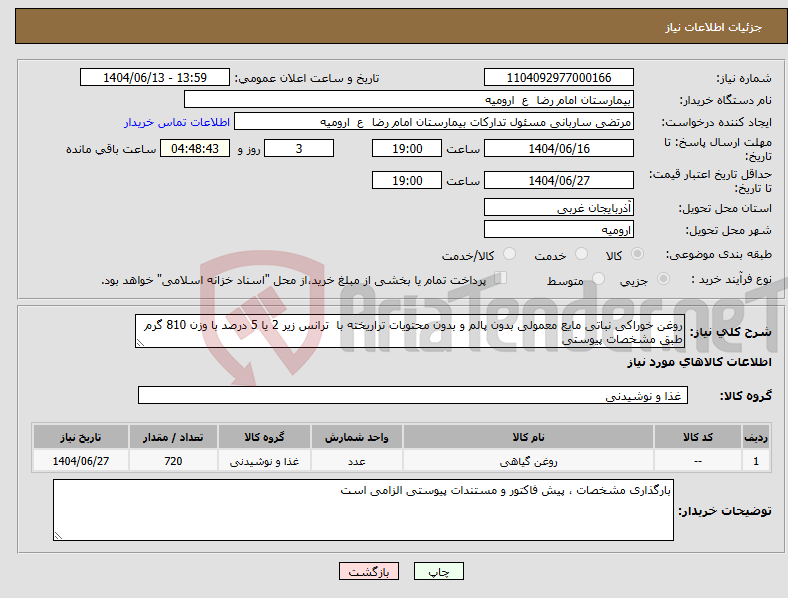The width and height of the screenshot is (788, 598).
Task: Toggle the اسناد خزانه اسلامی payment checkbox
Action: pos(500,278)
